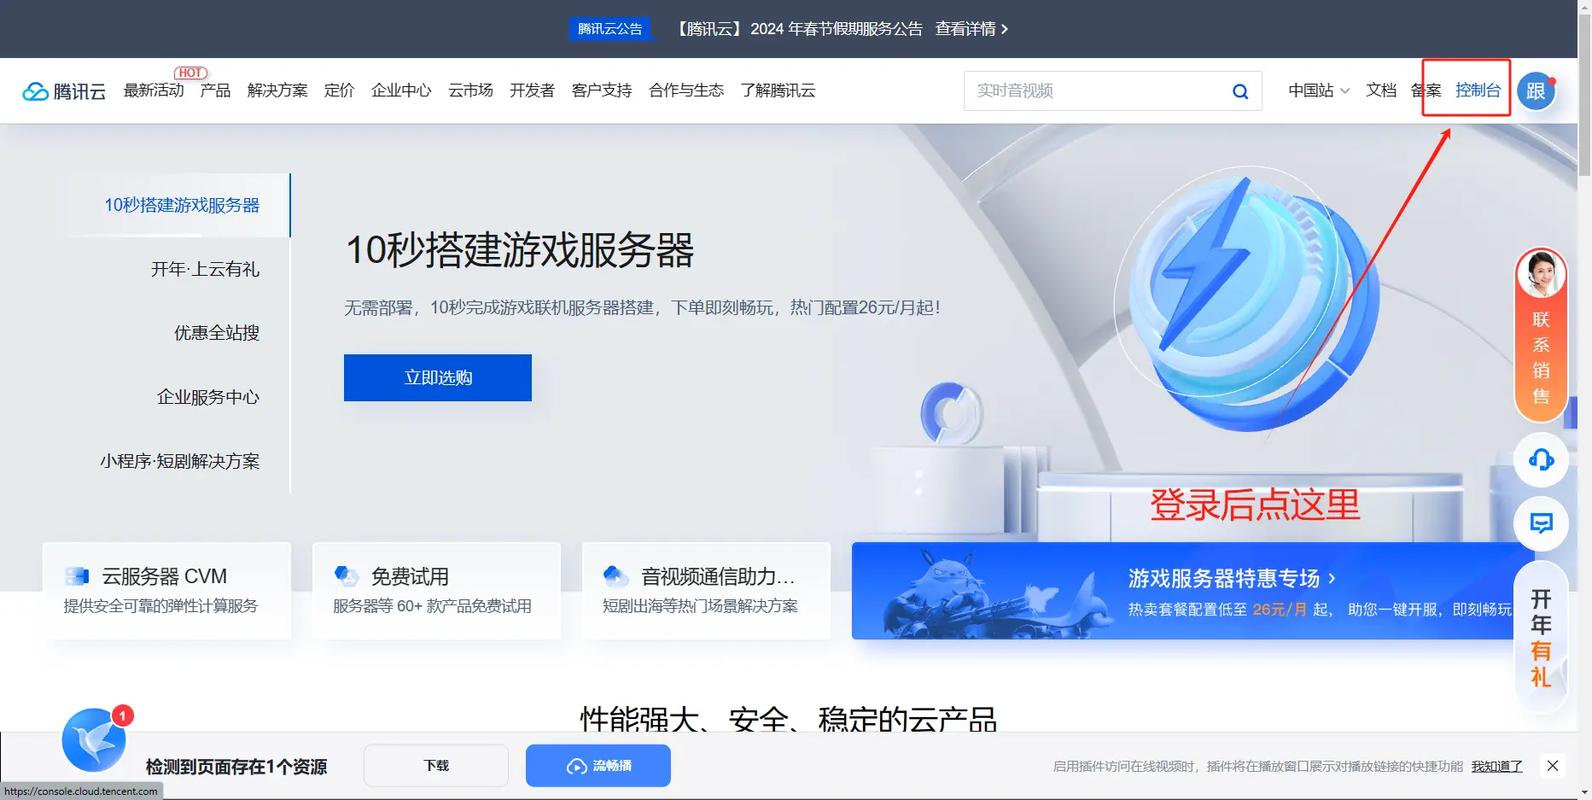The width and height of the screenshot is (1592, 800).
Task: Open the 开发者 menu
Action: [x=532, y=91]
